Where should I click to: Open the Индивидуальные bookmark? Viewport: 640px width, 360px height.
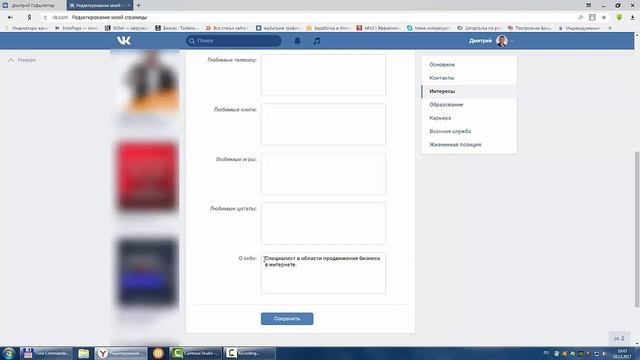[579, 28]
